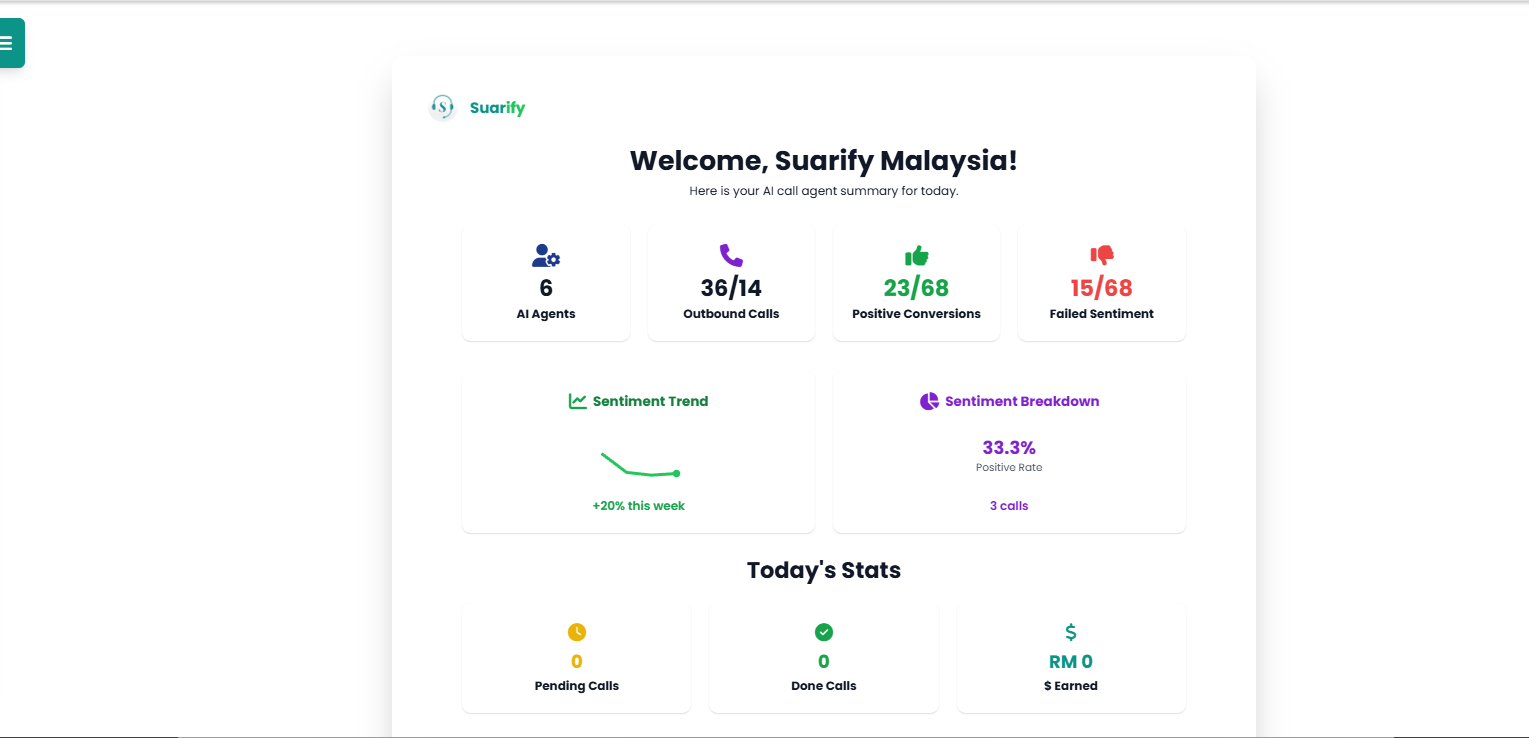This screenshot has width=1529, height=738.
Task: Click the Sentiment Breakdown pie chart icon
Action: [929, 401]
